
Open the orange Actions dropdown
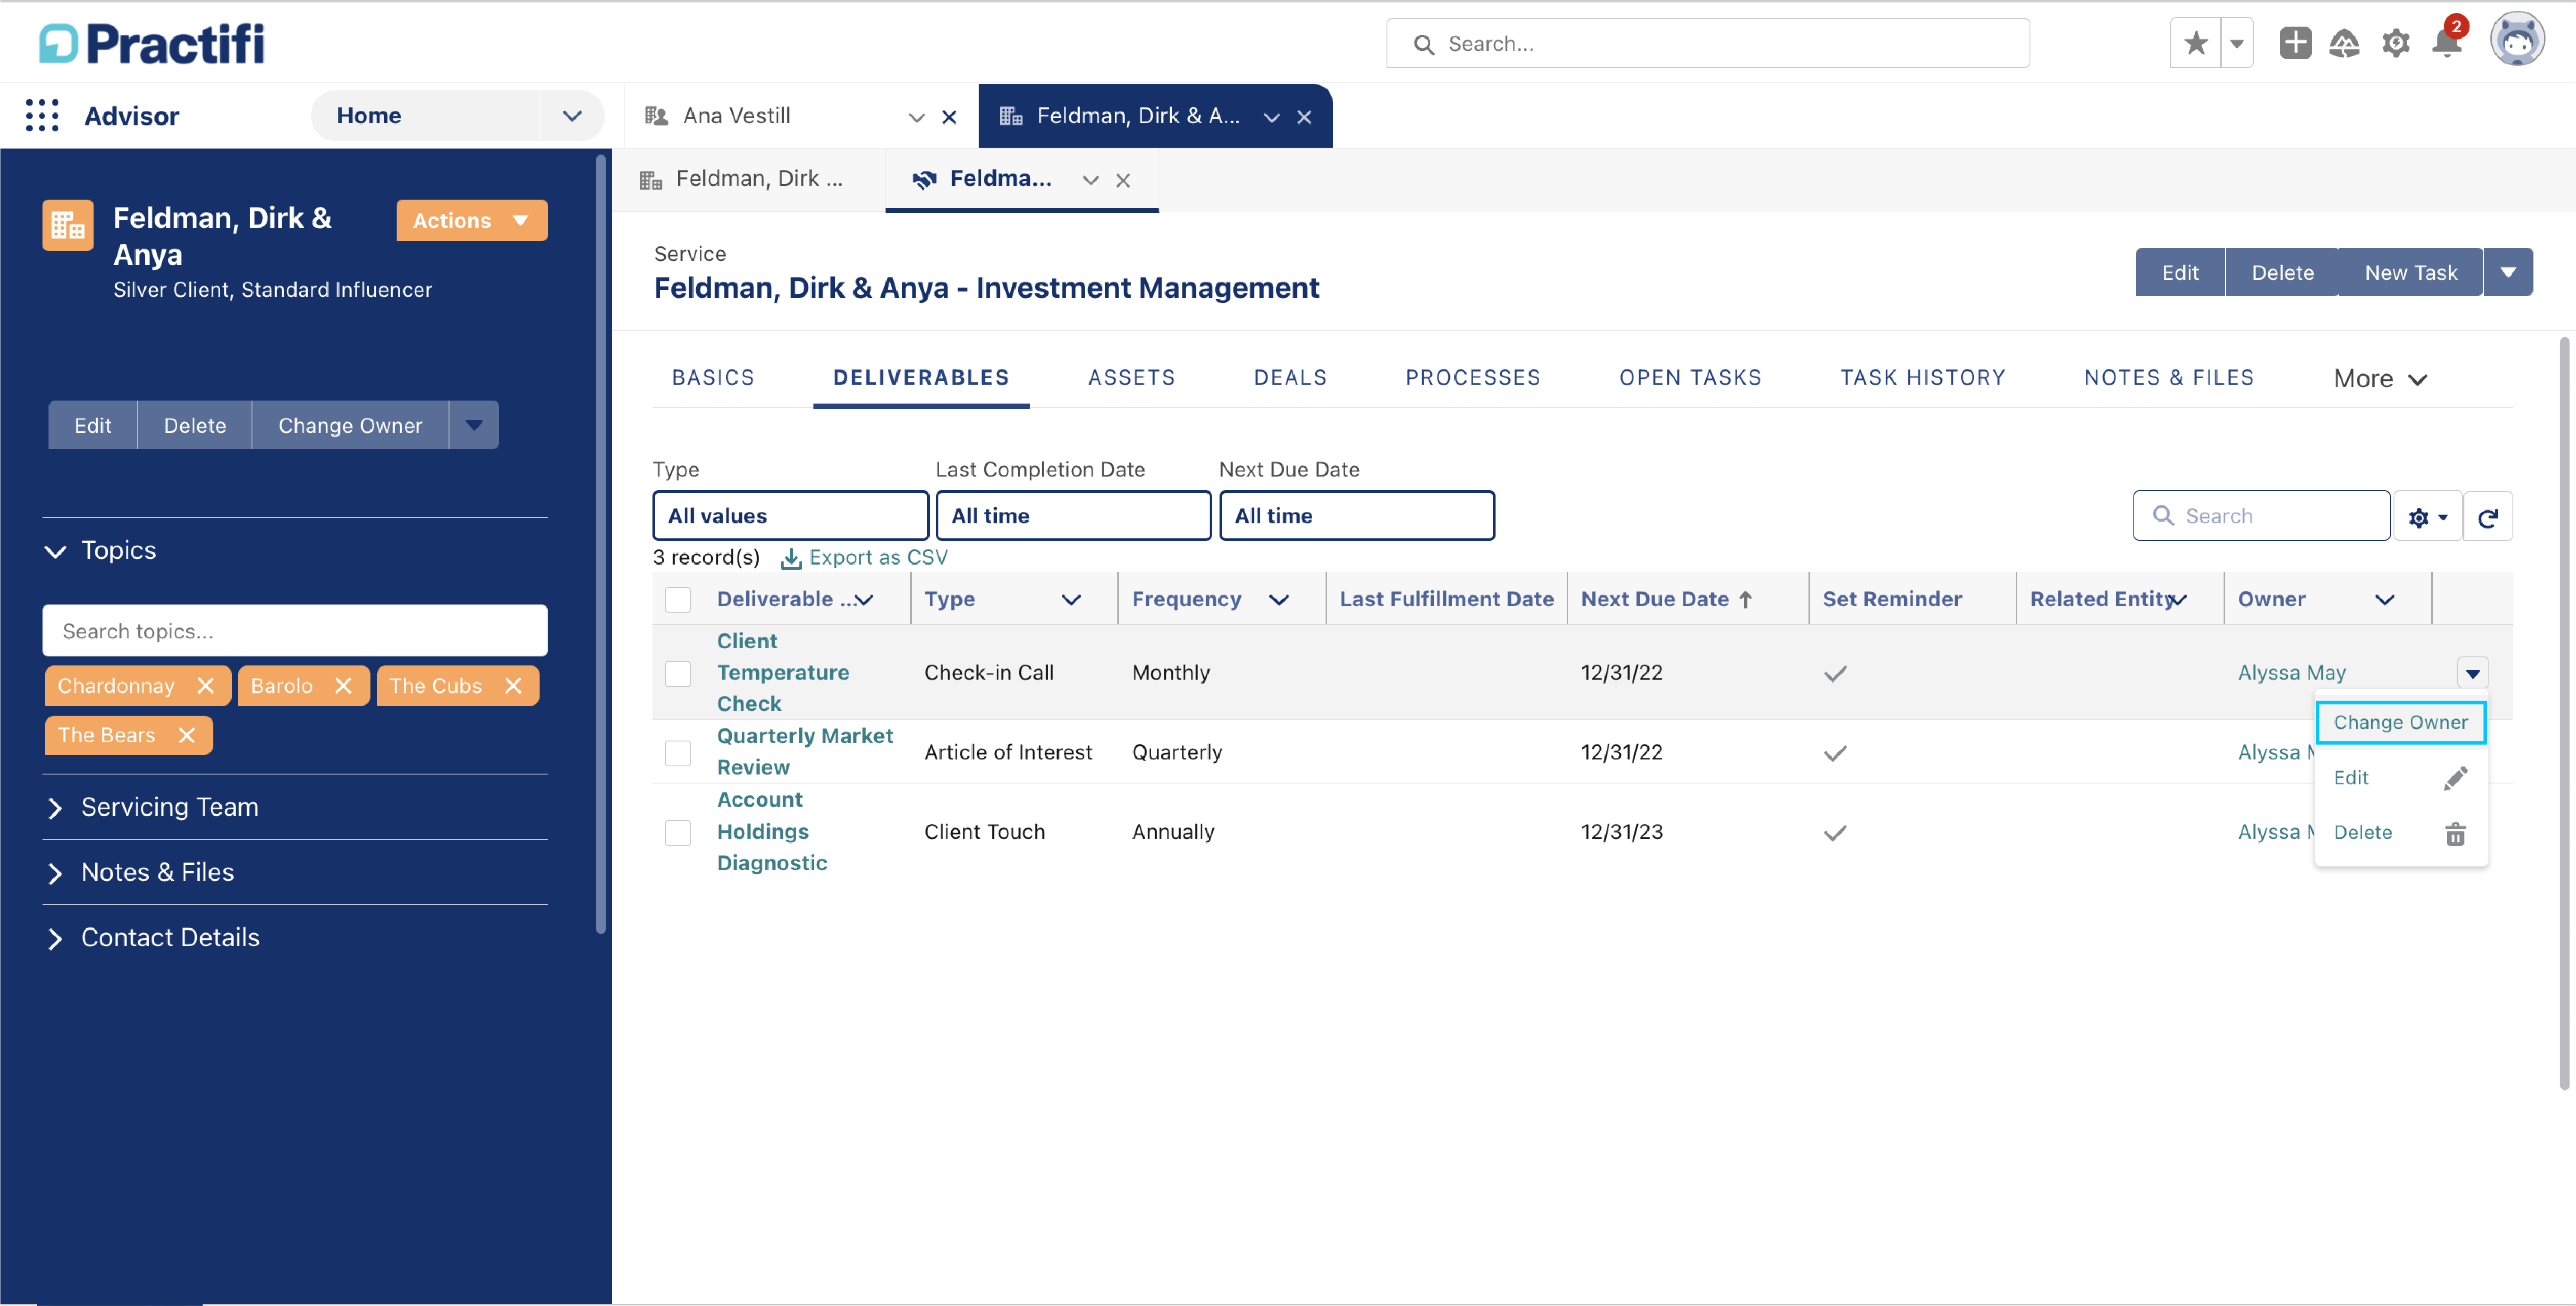(x=472, y=221)
